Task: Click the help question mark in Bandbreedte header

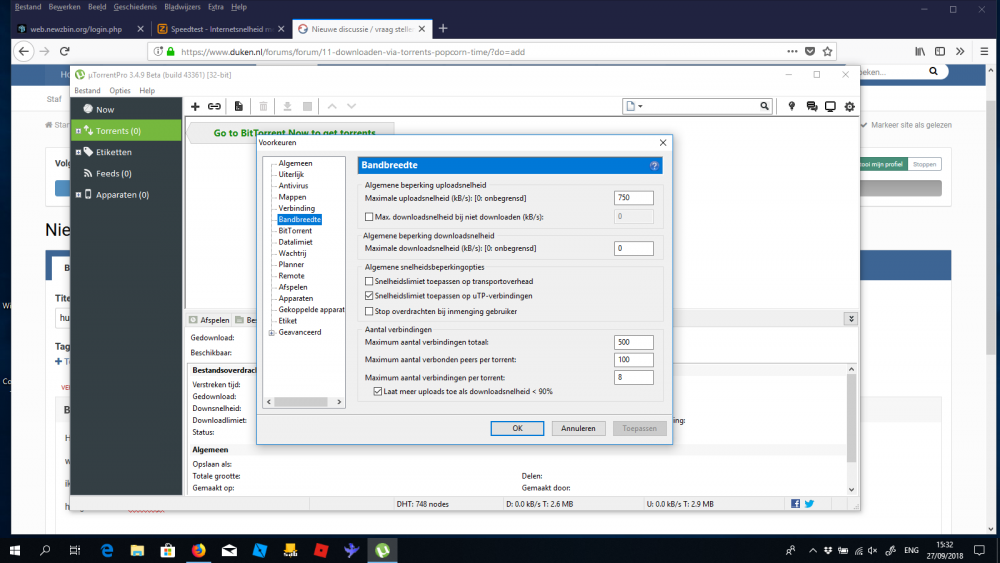Action: coord(654,165)
